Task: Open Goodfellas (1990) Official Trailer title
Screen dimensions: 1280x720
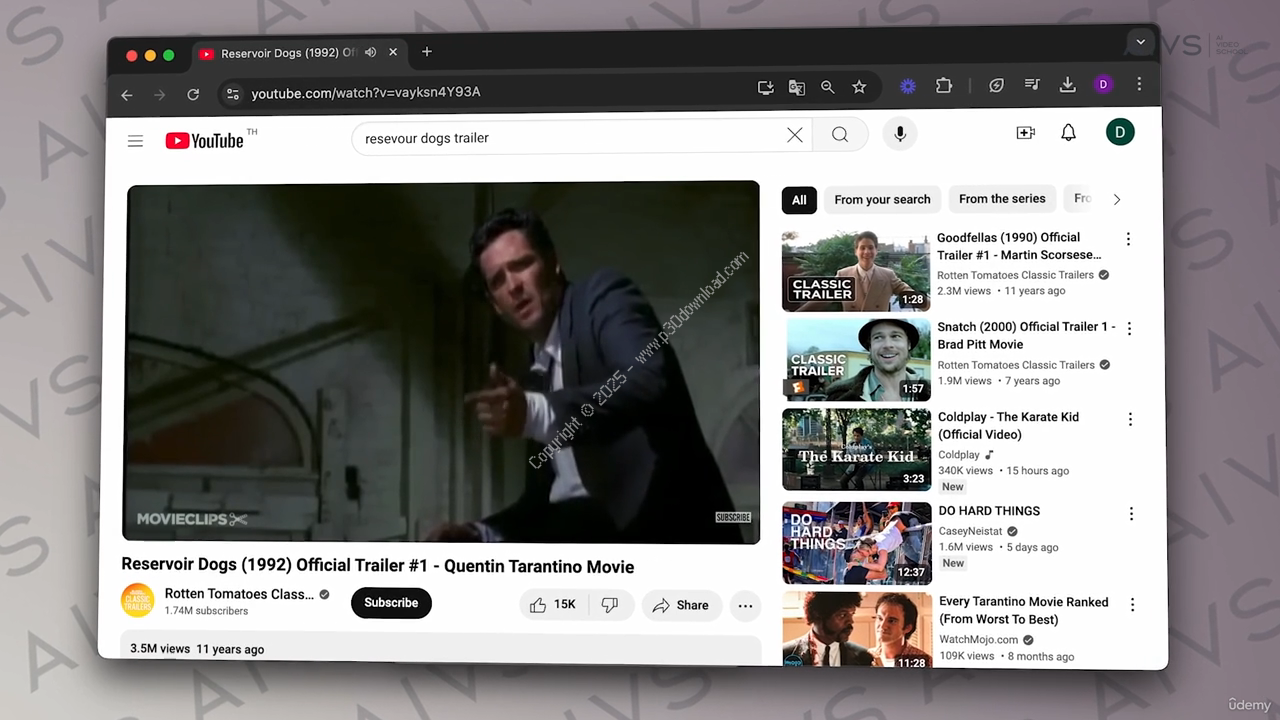Action: coord(1019,246)
